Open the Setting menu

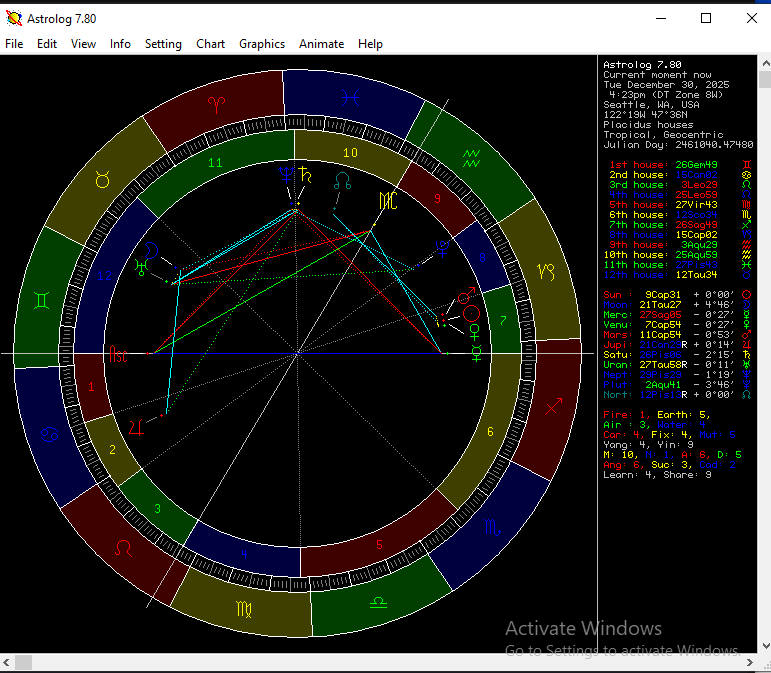click(163, 44)
